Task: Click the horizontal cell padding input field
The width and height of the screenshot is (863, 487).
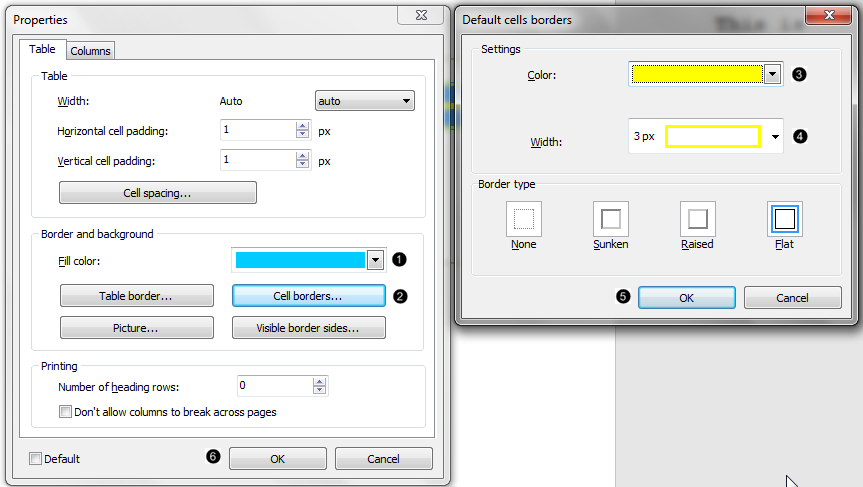Action: (x=257, y=130)
